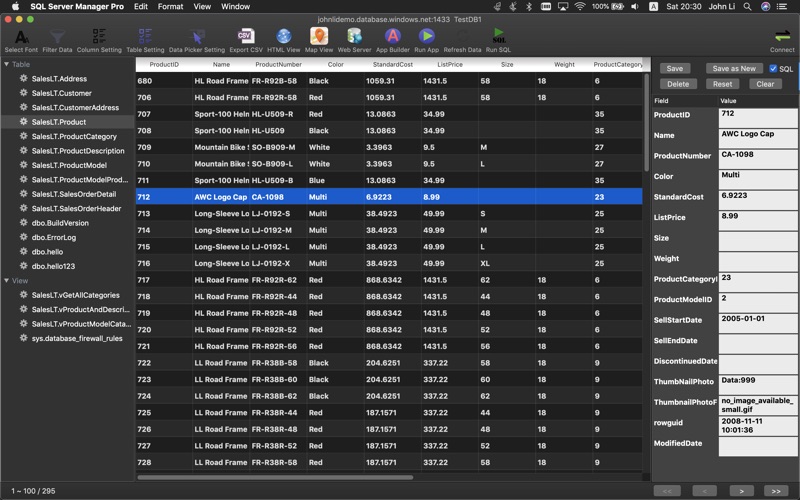Go to the next page of records
800x500 pixels.
click(x=741, y=491)
